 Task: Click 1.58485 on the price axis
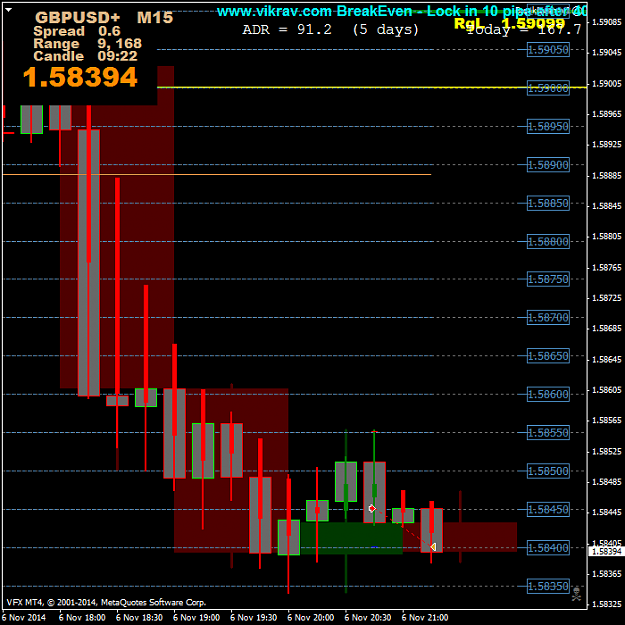606,482
